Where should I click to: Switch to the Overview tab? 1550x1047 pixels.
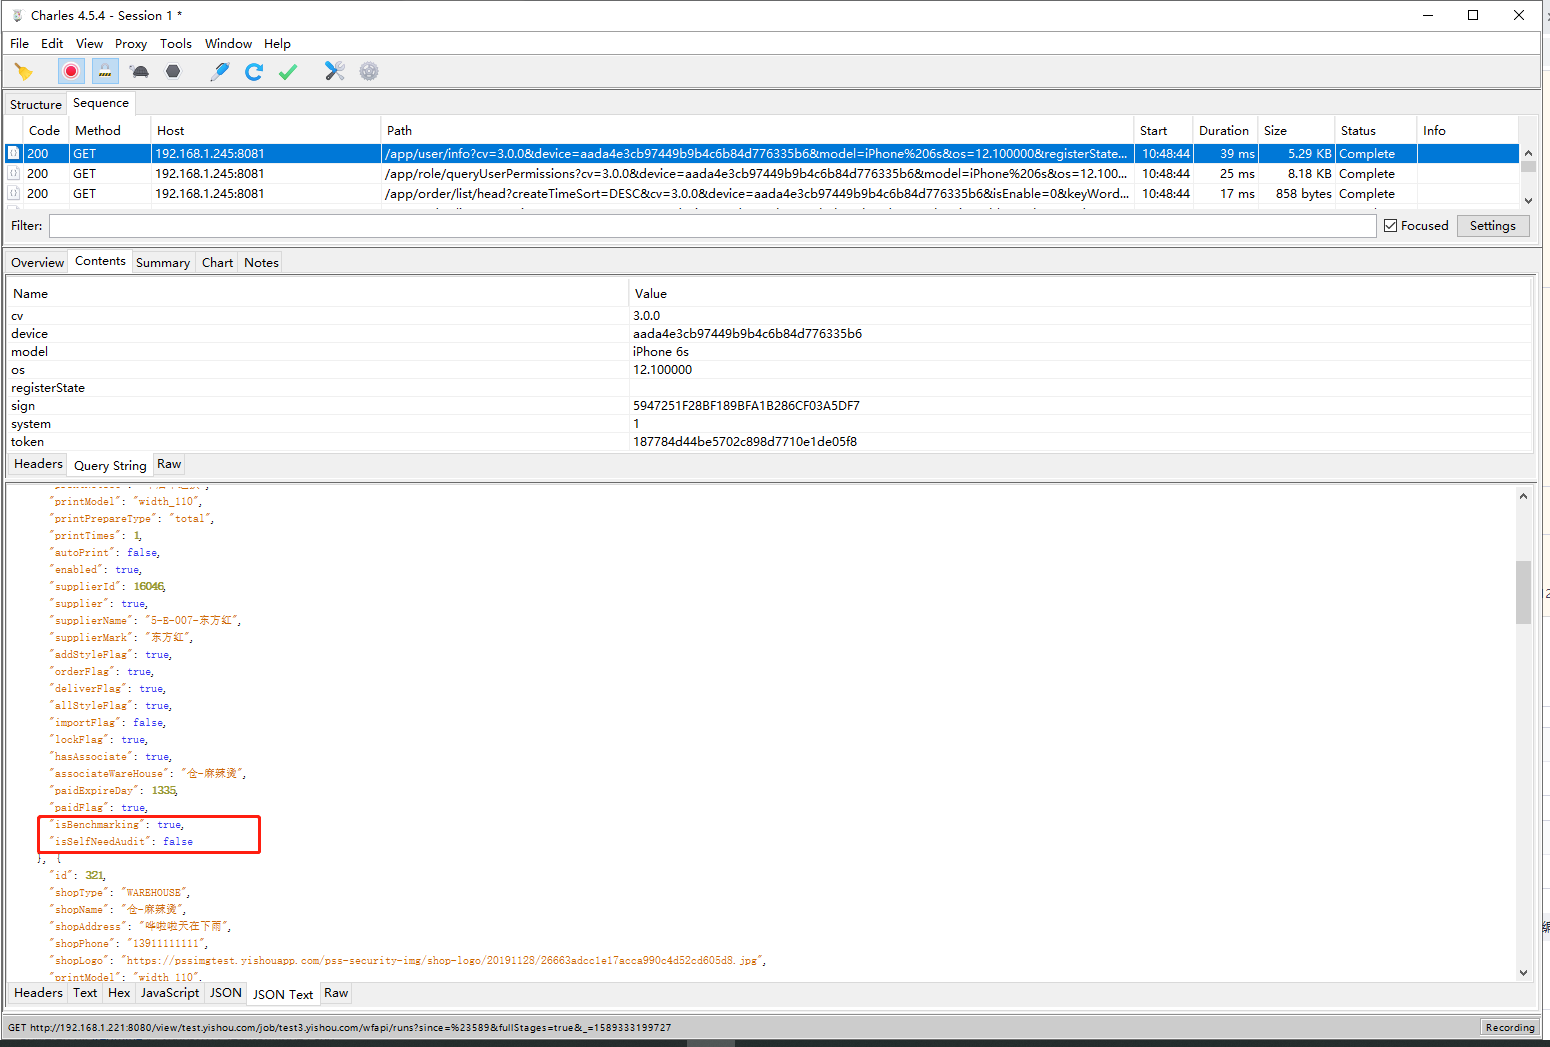pyautogui.click(x=38, y=262)
